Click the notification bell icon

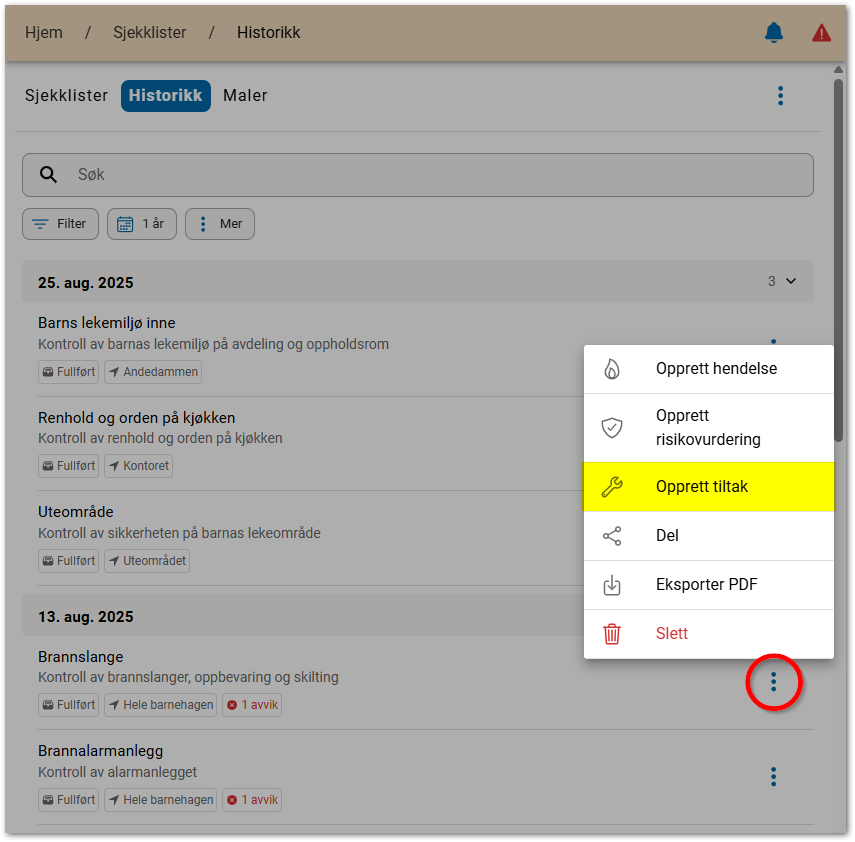[x=773, y=33]
